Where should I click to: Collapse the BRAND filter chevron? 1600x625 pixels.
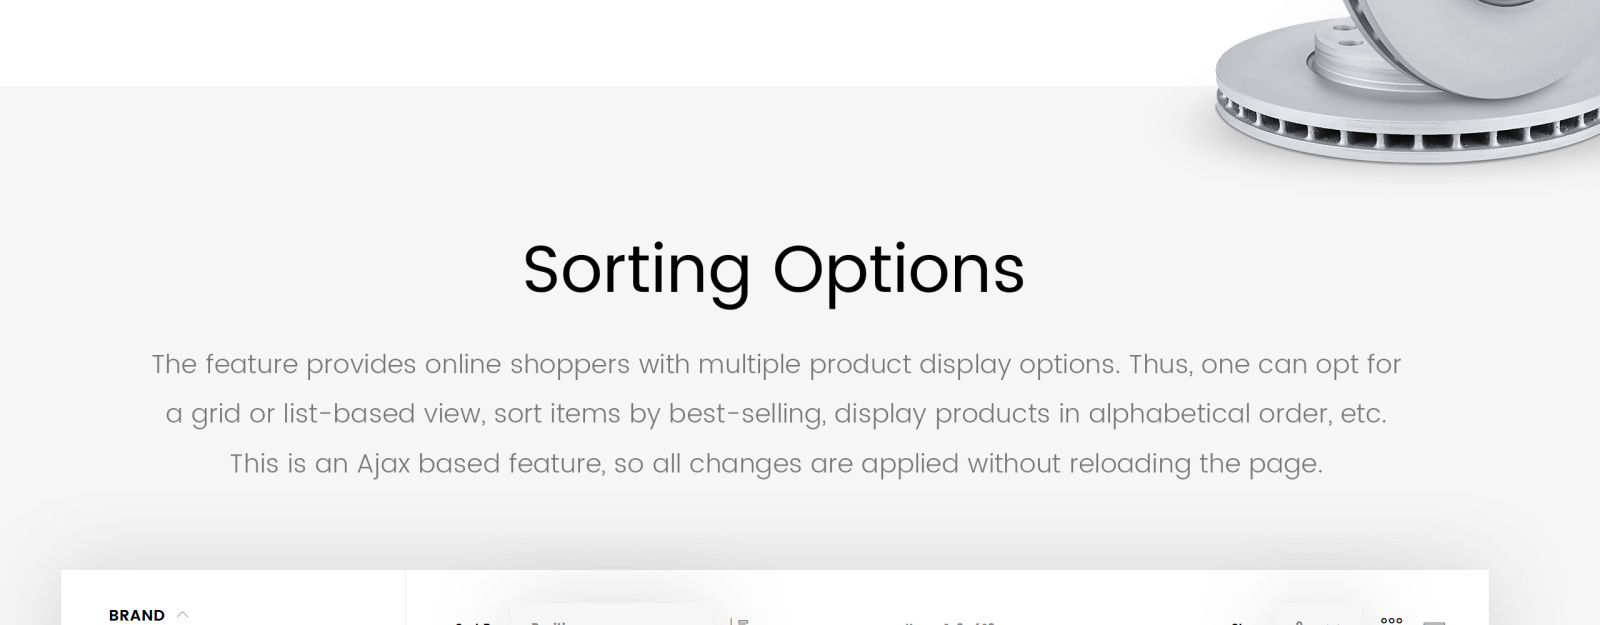(x=182, y=615)
